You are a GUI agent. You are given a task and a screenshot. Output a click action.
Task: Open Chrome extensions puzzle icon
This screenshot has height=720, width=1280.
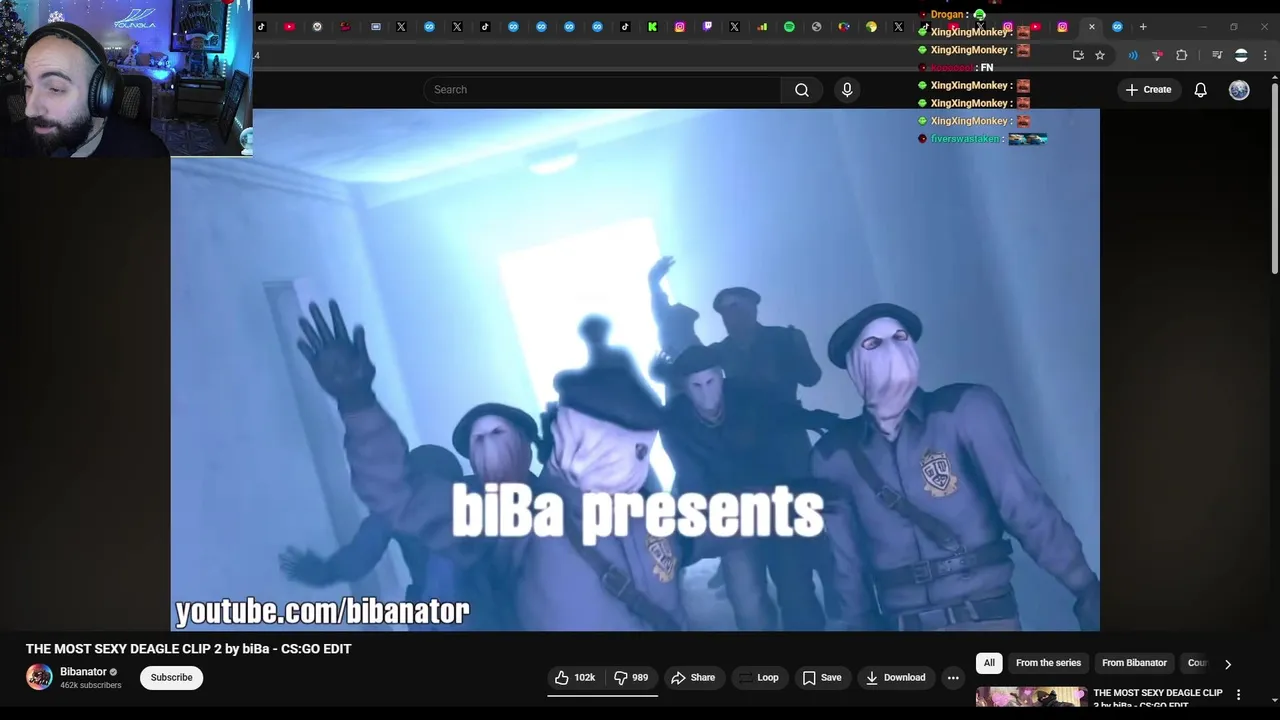click(x=1181, y=55)
